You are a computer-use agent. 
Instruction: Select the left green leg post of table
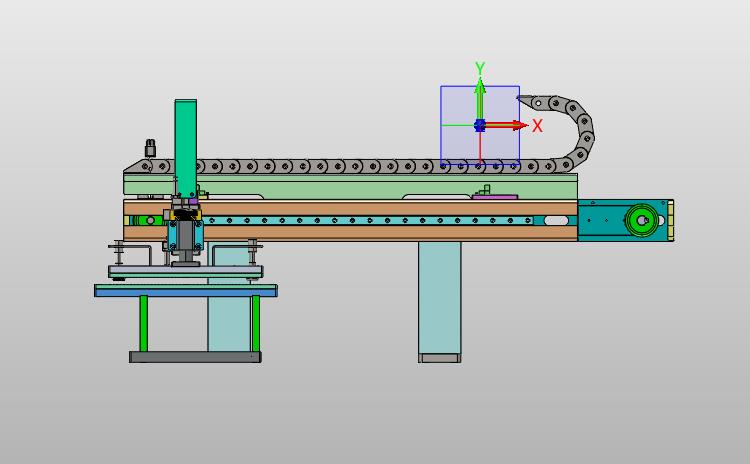tap(143, 324)
